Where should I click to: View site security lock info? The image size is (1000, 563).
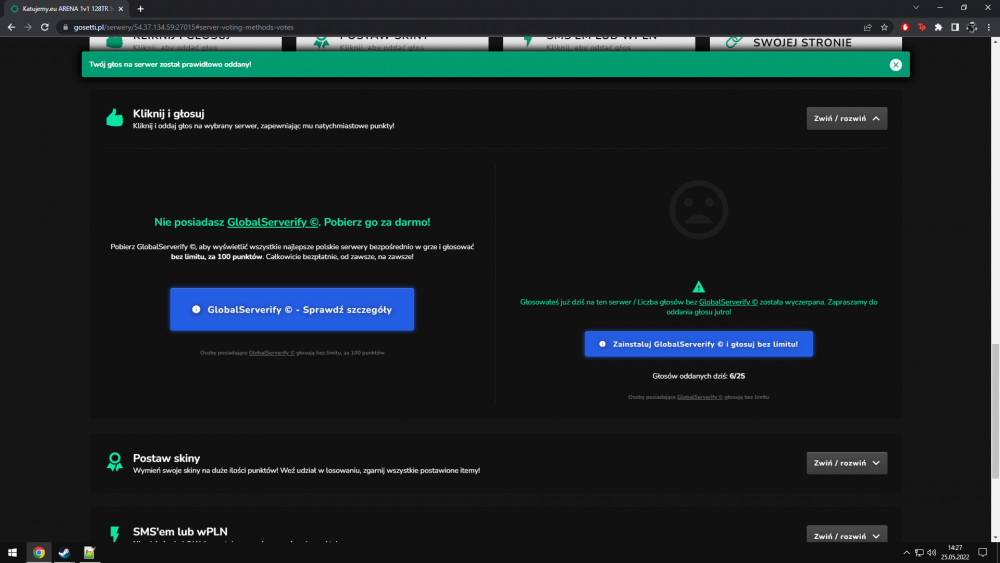(65, 27)
